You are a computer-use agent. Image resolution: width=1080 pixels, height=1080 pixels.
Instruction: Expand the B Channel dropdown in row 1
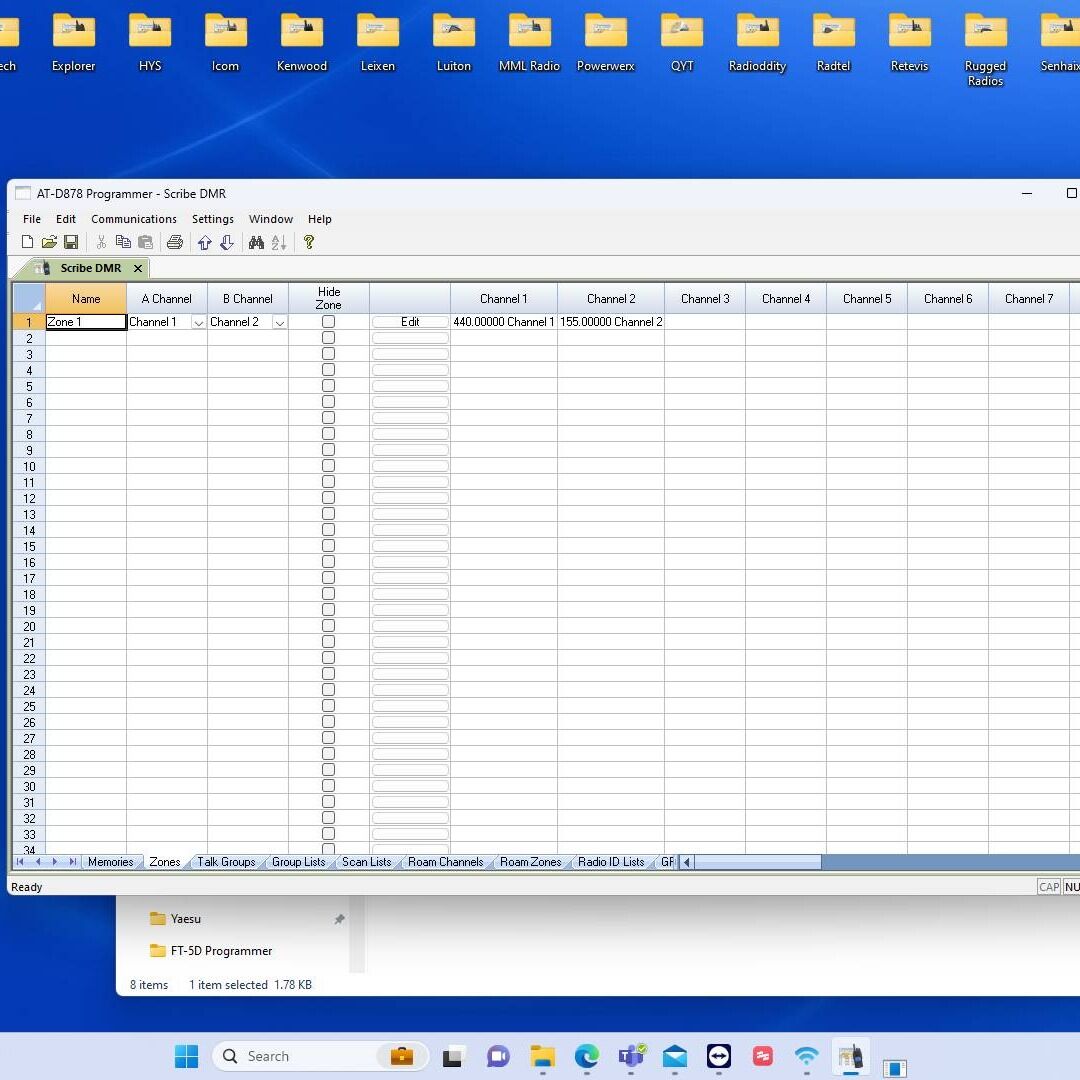(280, 322)
